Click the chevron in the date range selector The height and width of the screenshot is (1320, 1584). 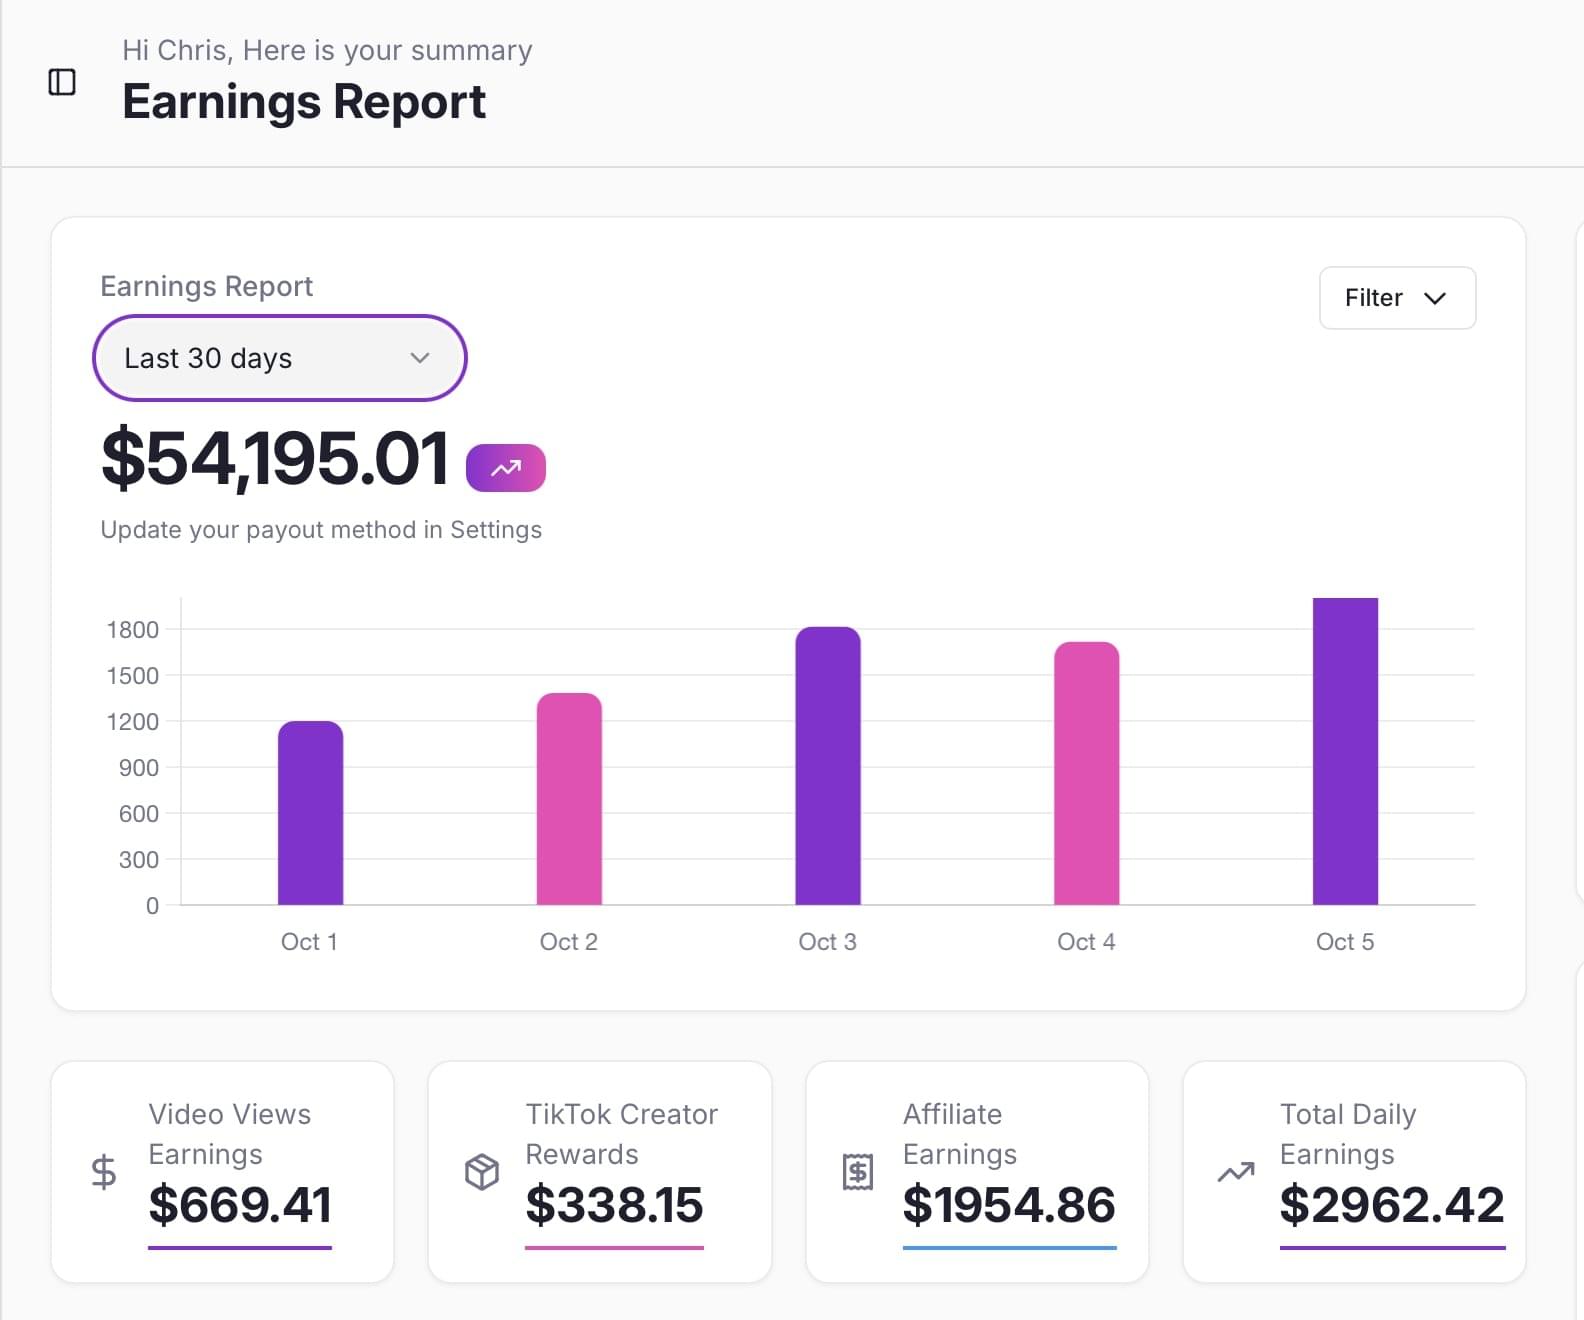420,358
